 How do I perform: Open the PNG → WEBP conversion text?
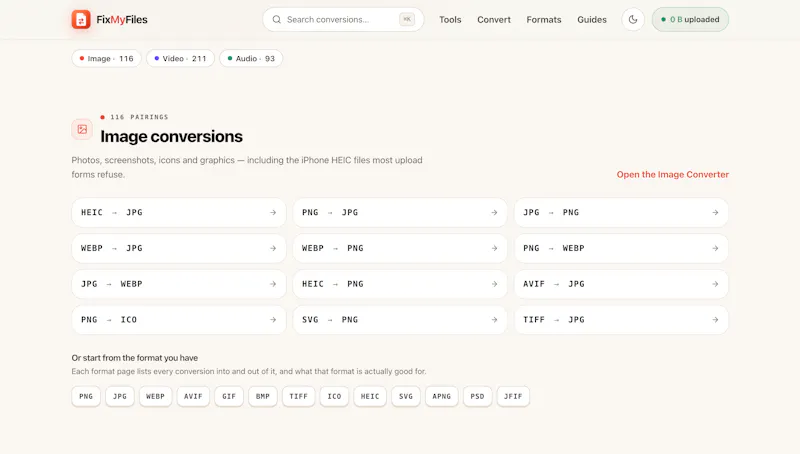click(x=554, y=248)
